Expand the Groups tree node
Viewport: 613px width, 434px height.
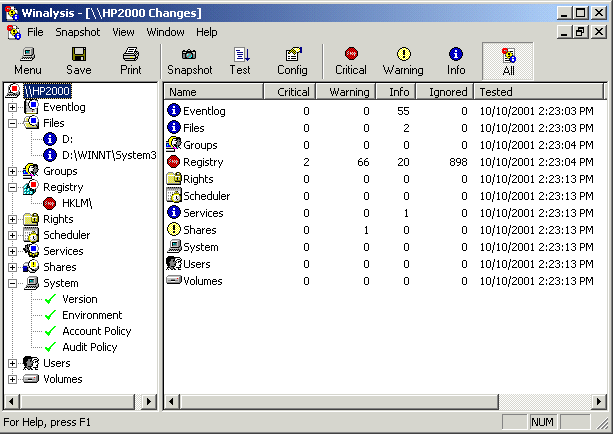point(13,171)
